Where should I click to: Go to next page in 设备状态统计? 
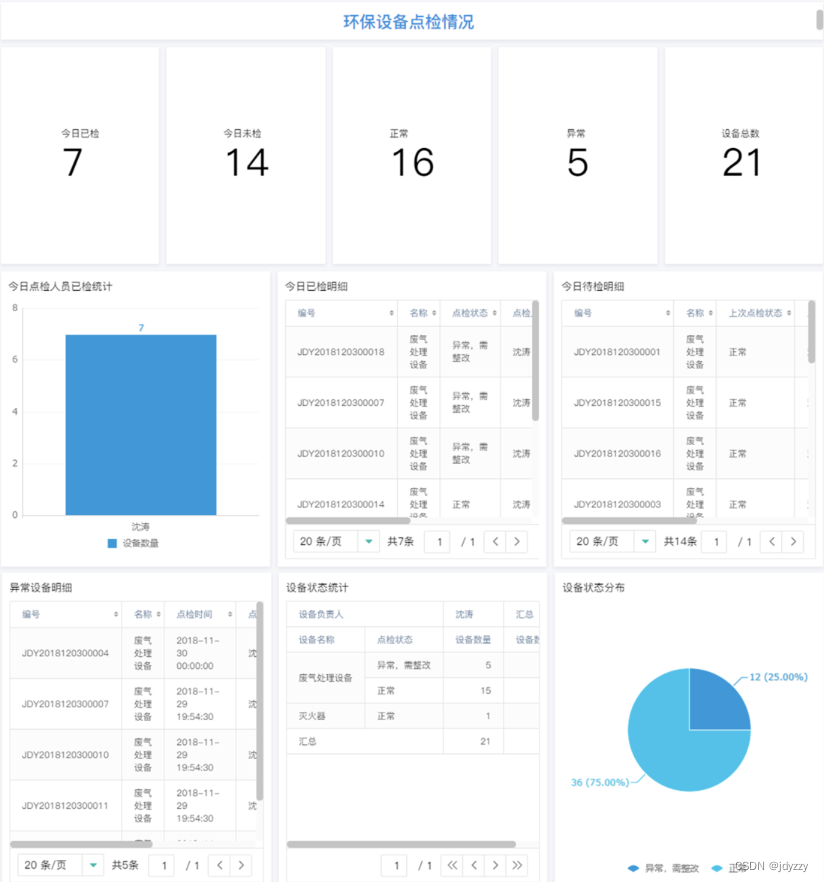pos(496,865)
